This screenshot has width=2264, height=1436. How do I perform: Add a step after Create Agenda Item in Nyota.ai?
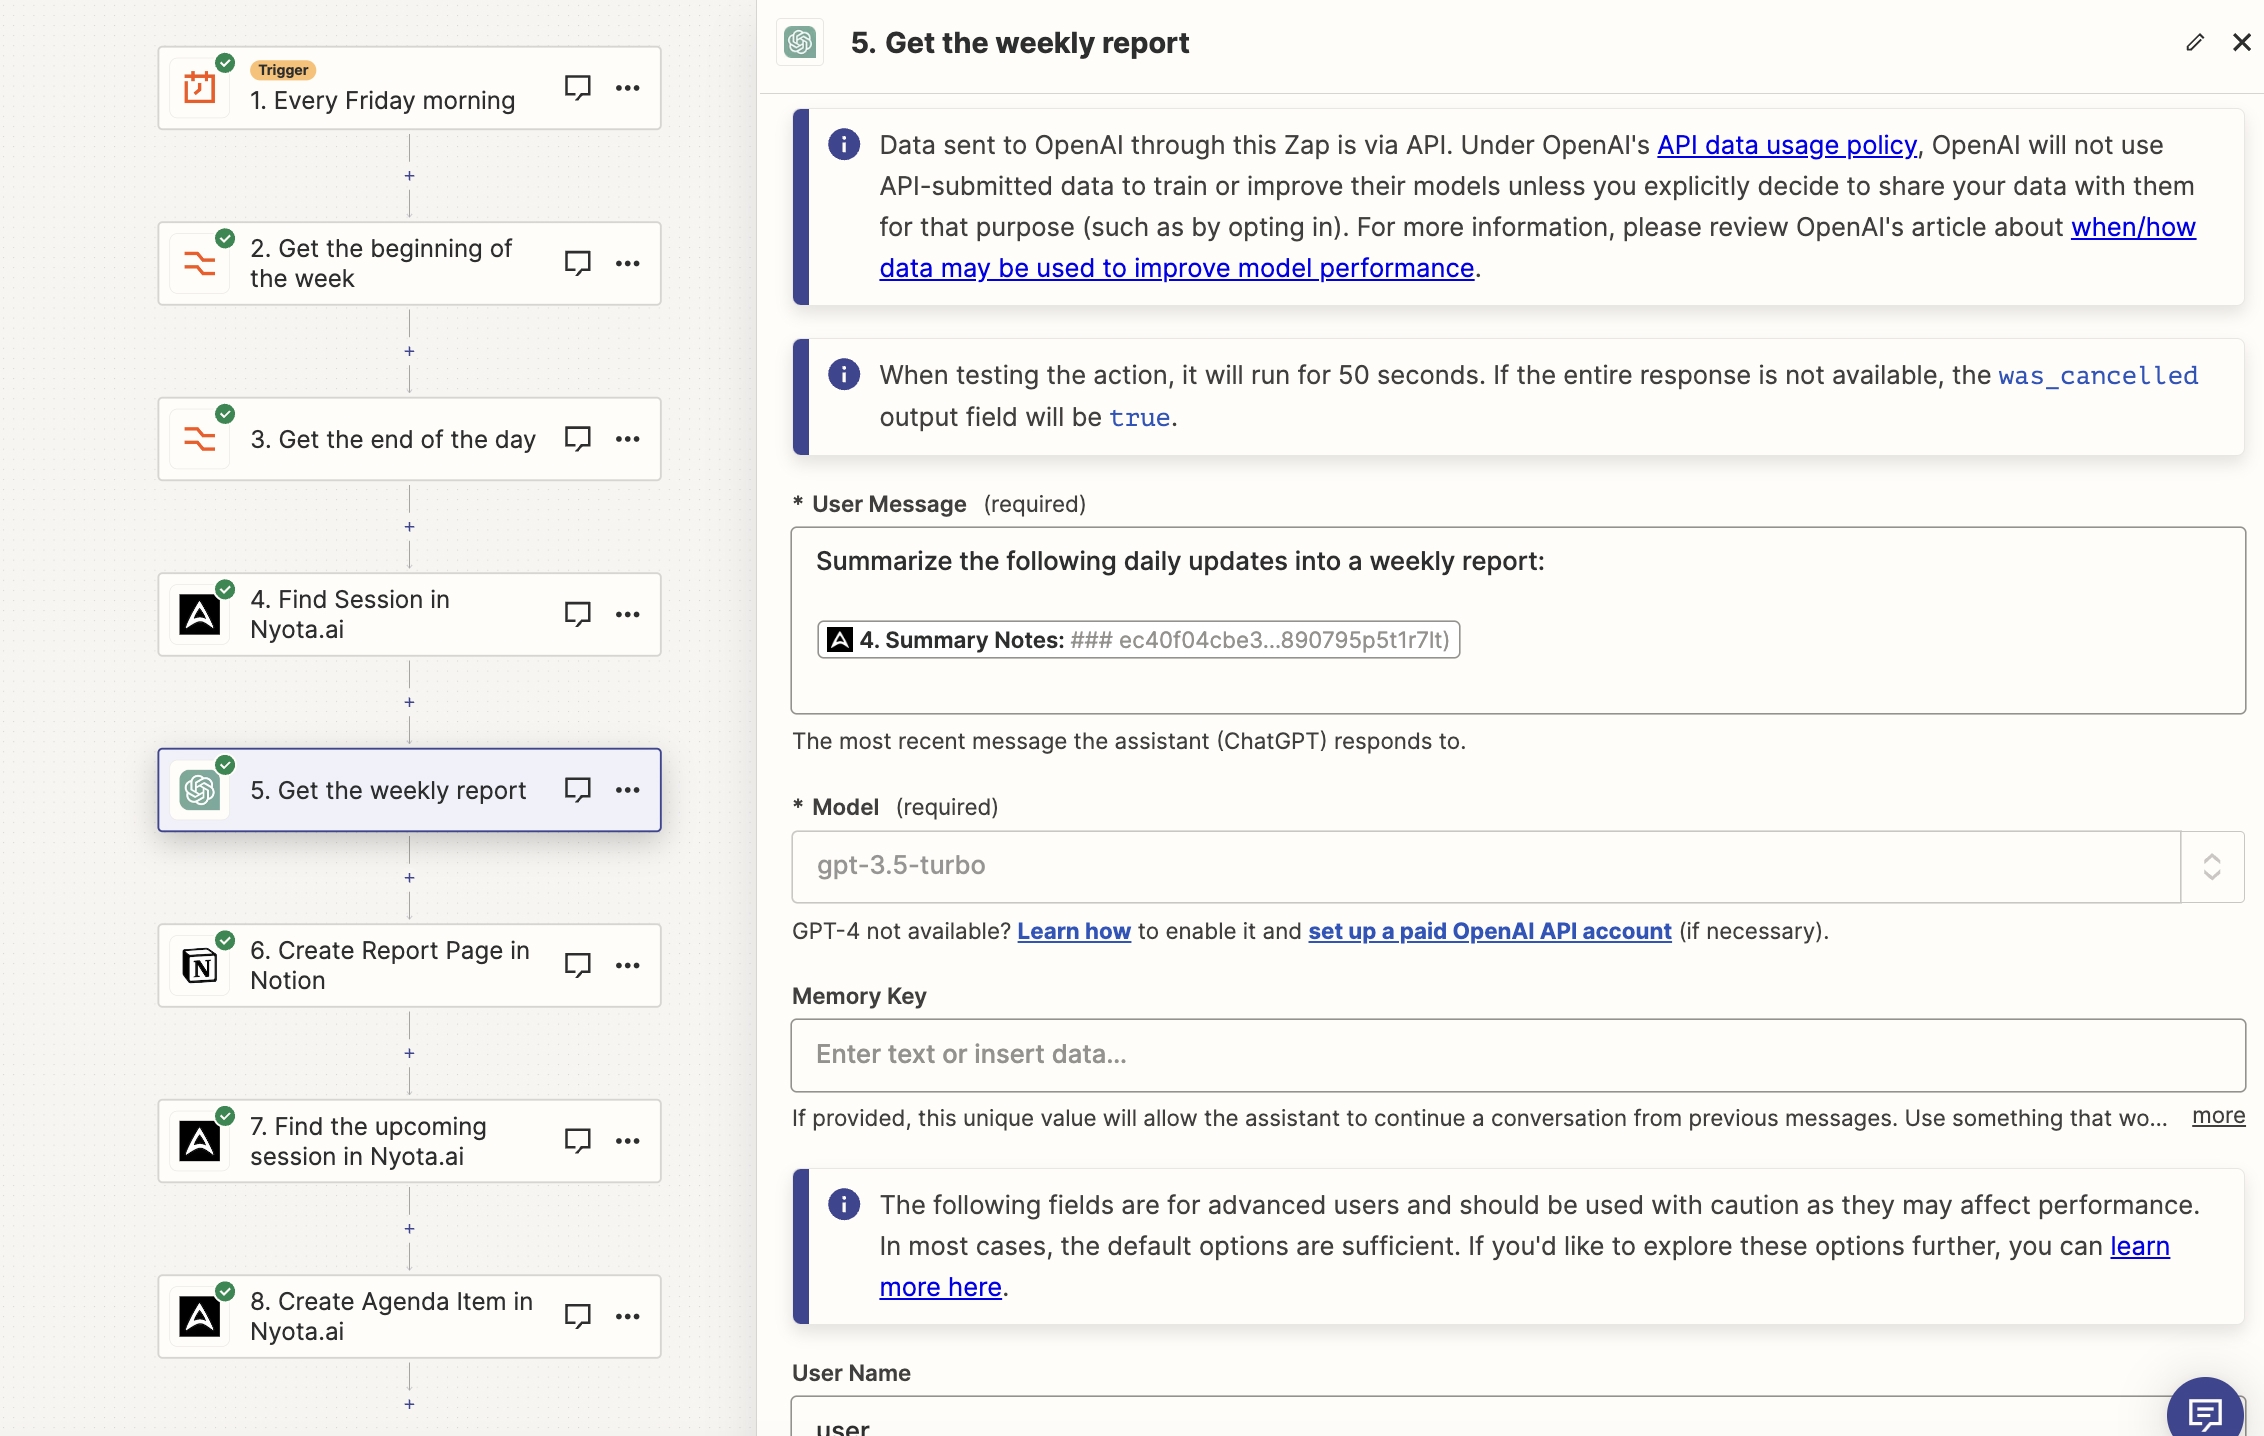pos(409,1404)
